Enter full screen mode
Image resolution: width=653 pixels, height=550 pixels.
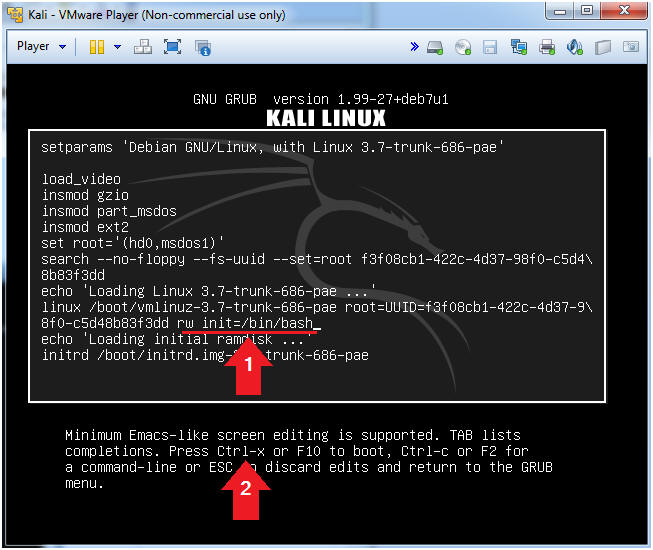(x=172, y=47)
